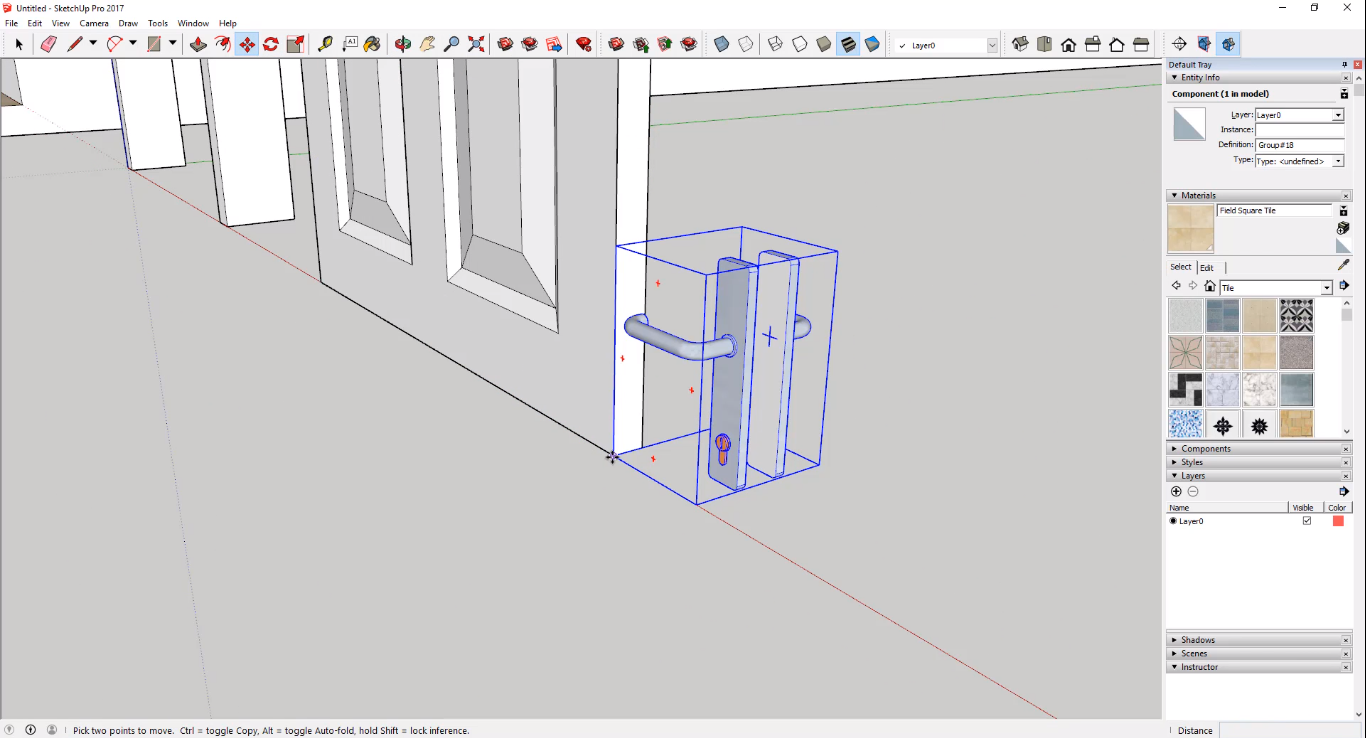The image size is (1366, 738).
Task: Click Layer0 color swatch
Action: point(1338,521)
